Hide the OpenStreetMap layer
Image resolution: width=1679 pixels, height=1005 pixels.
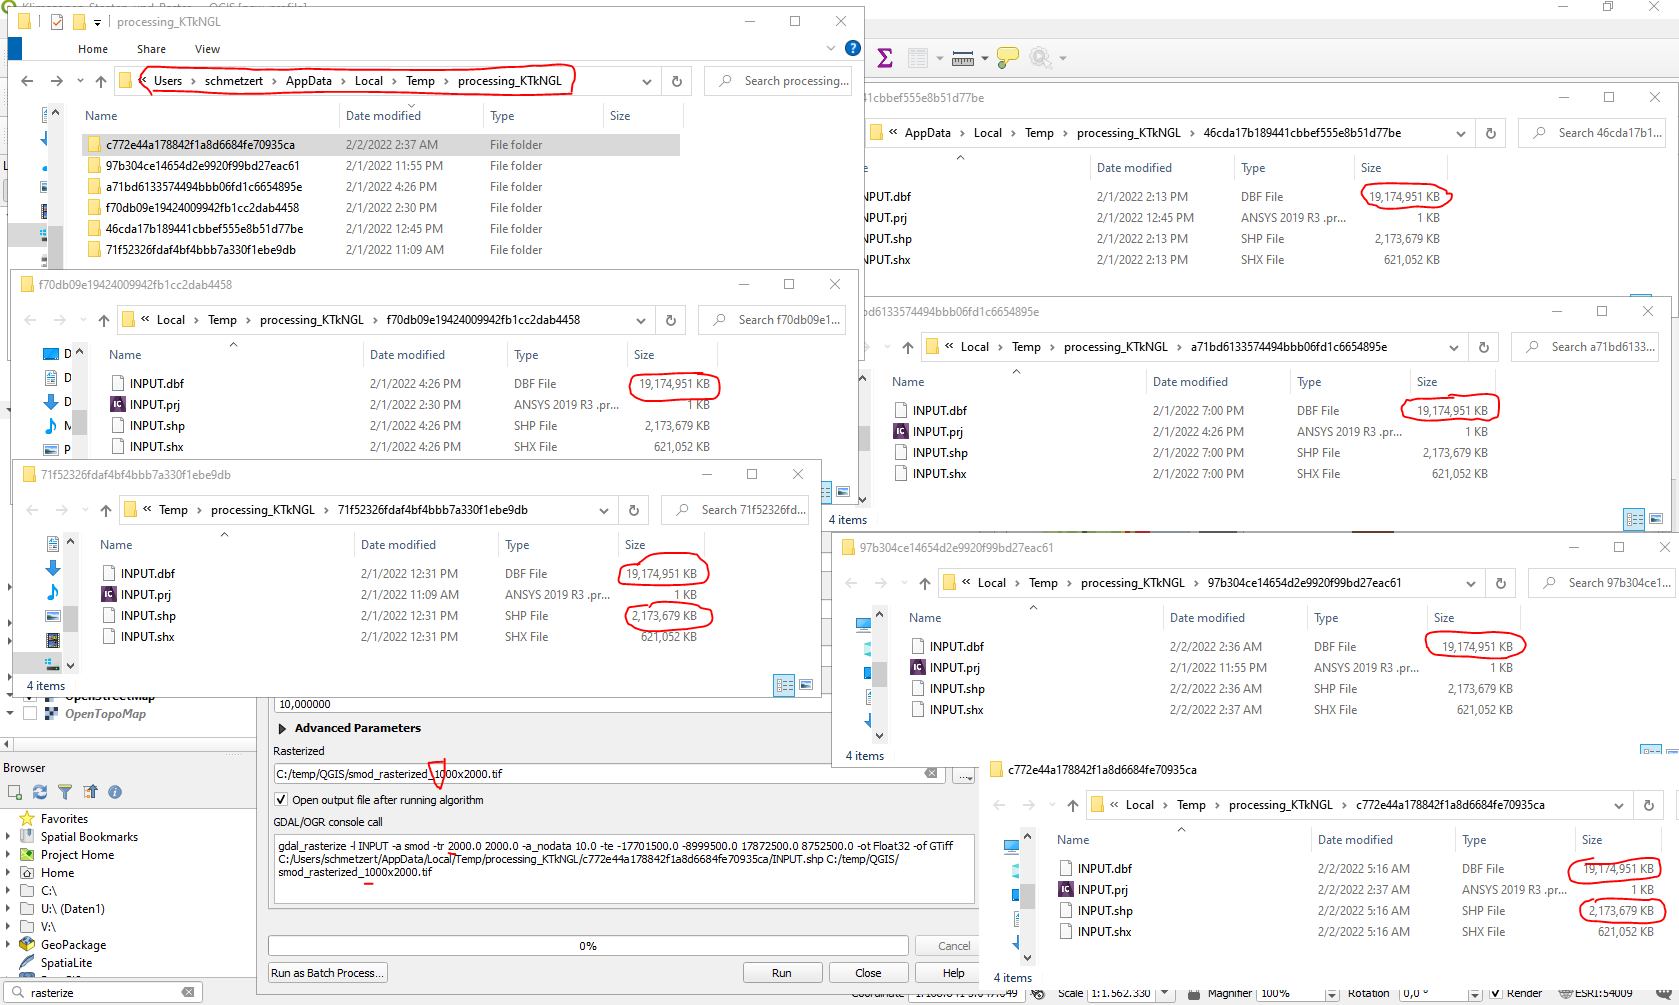point(28,697)
